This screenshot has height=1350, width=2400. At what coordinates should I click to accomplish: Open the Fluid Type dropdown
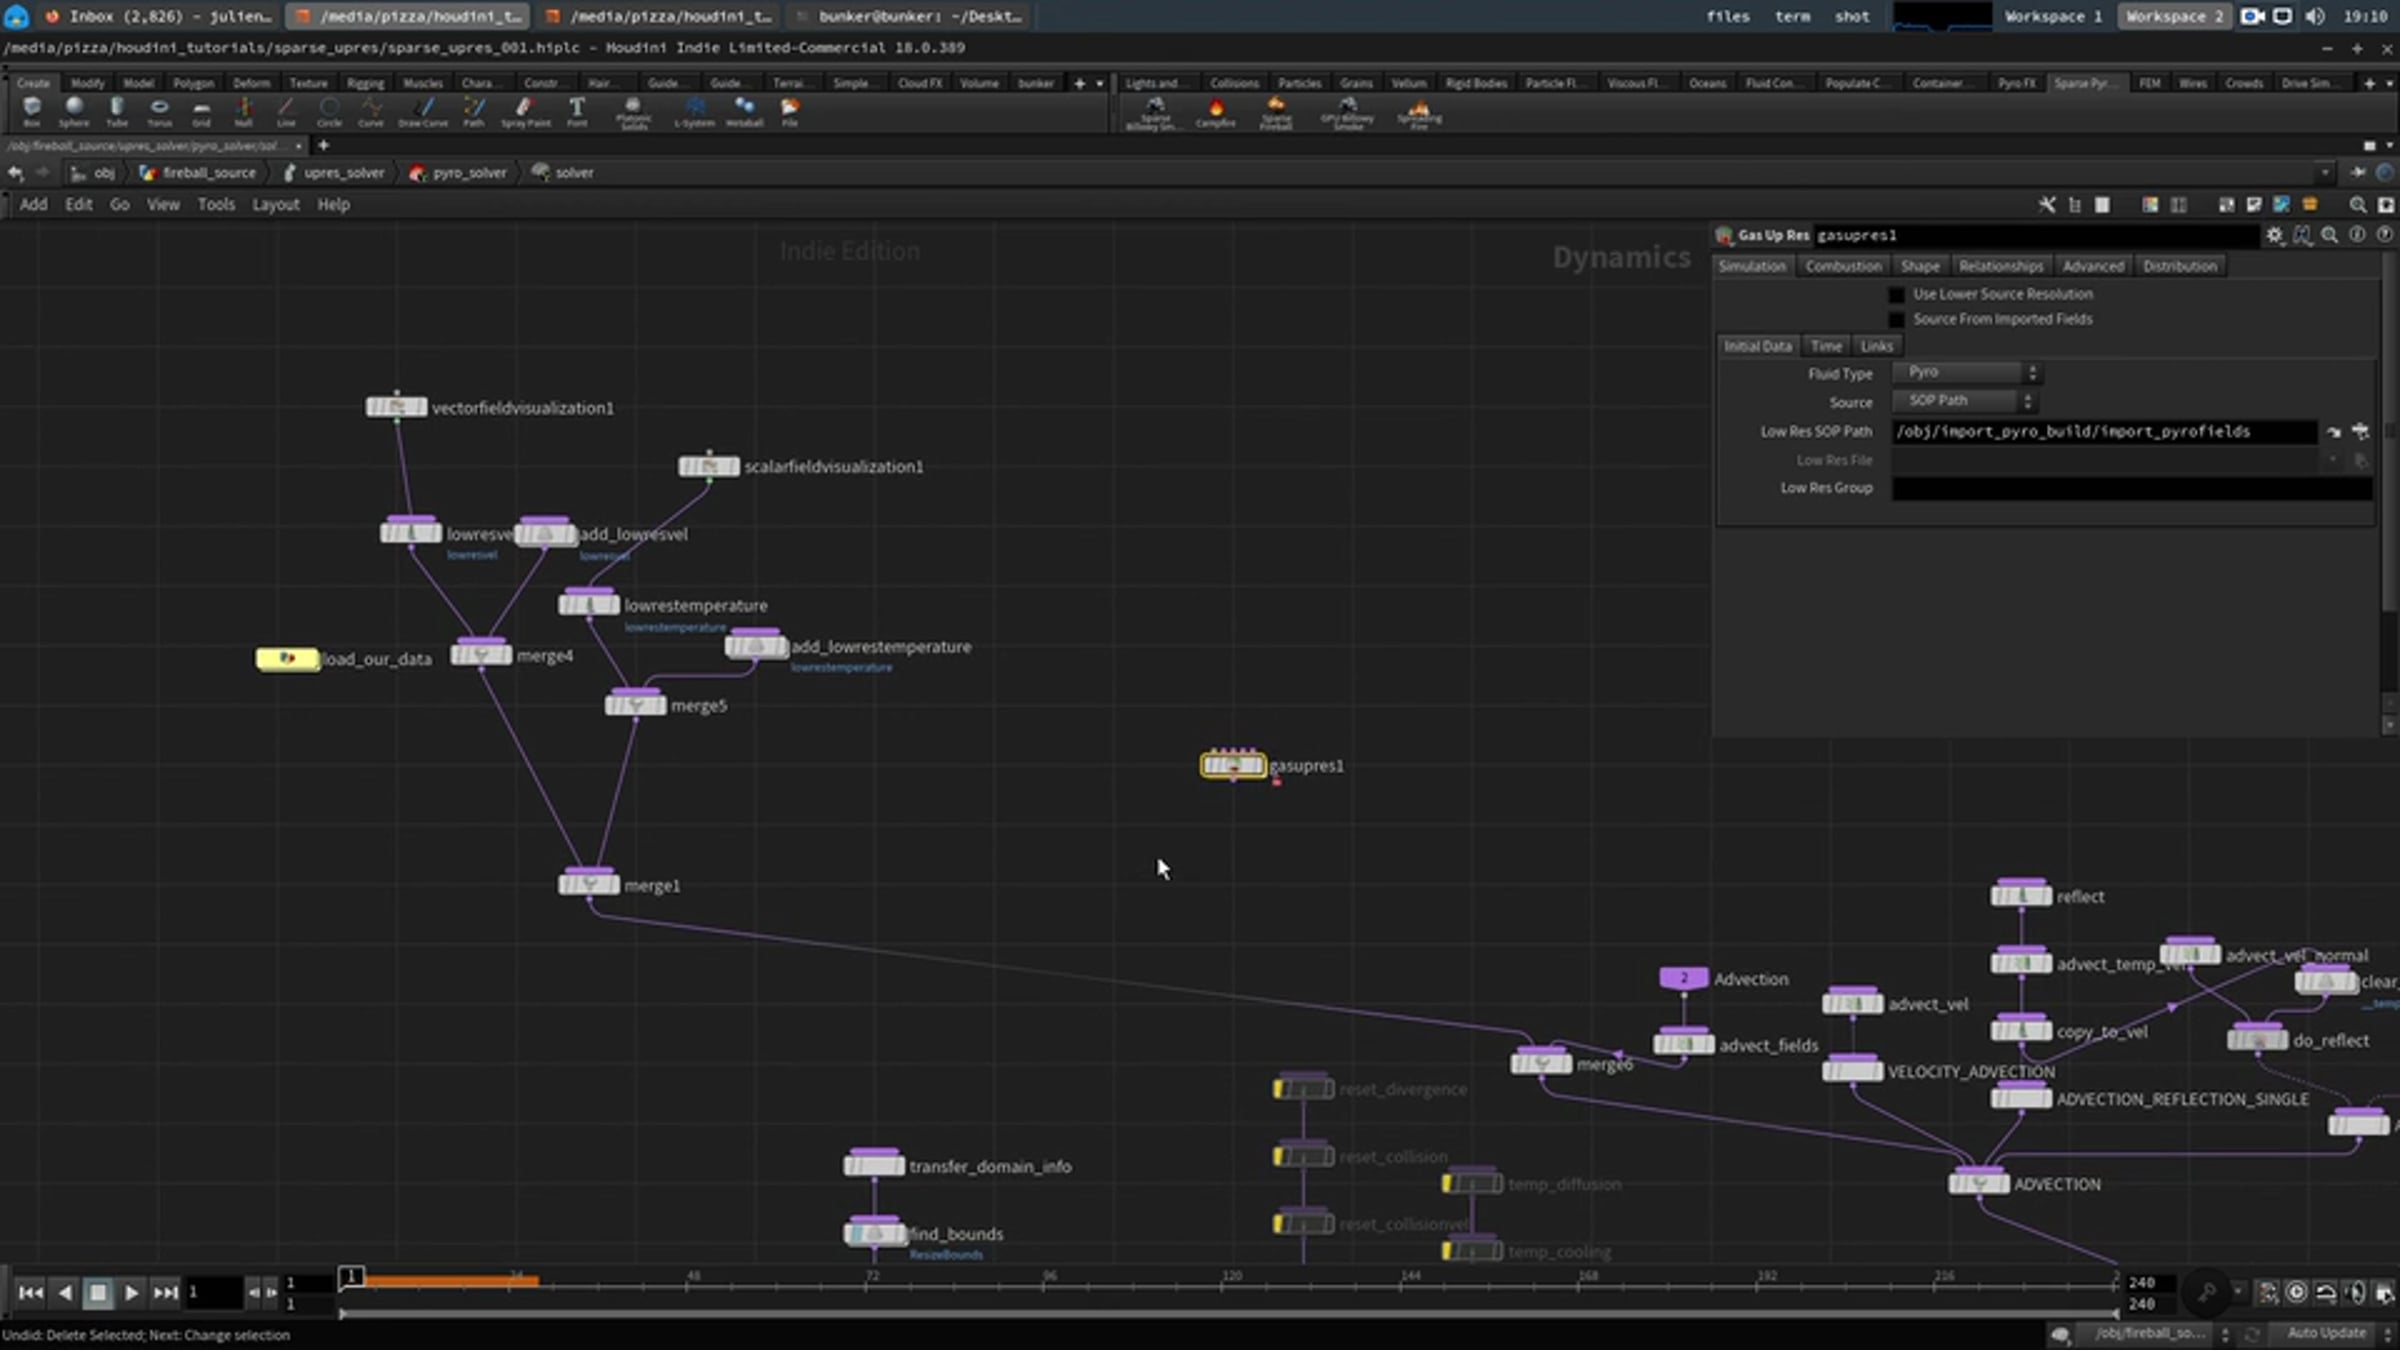click(1967, 373)
